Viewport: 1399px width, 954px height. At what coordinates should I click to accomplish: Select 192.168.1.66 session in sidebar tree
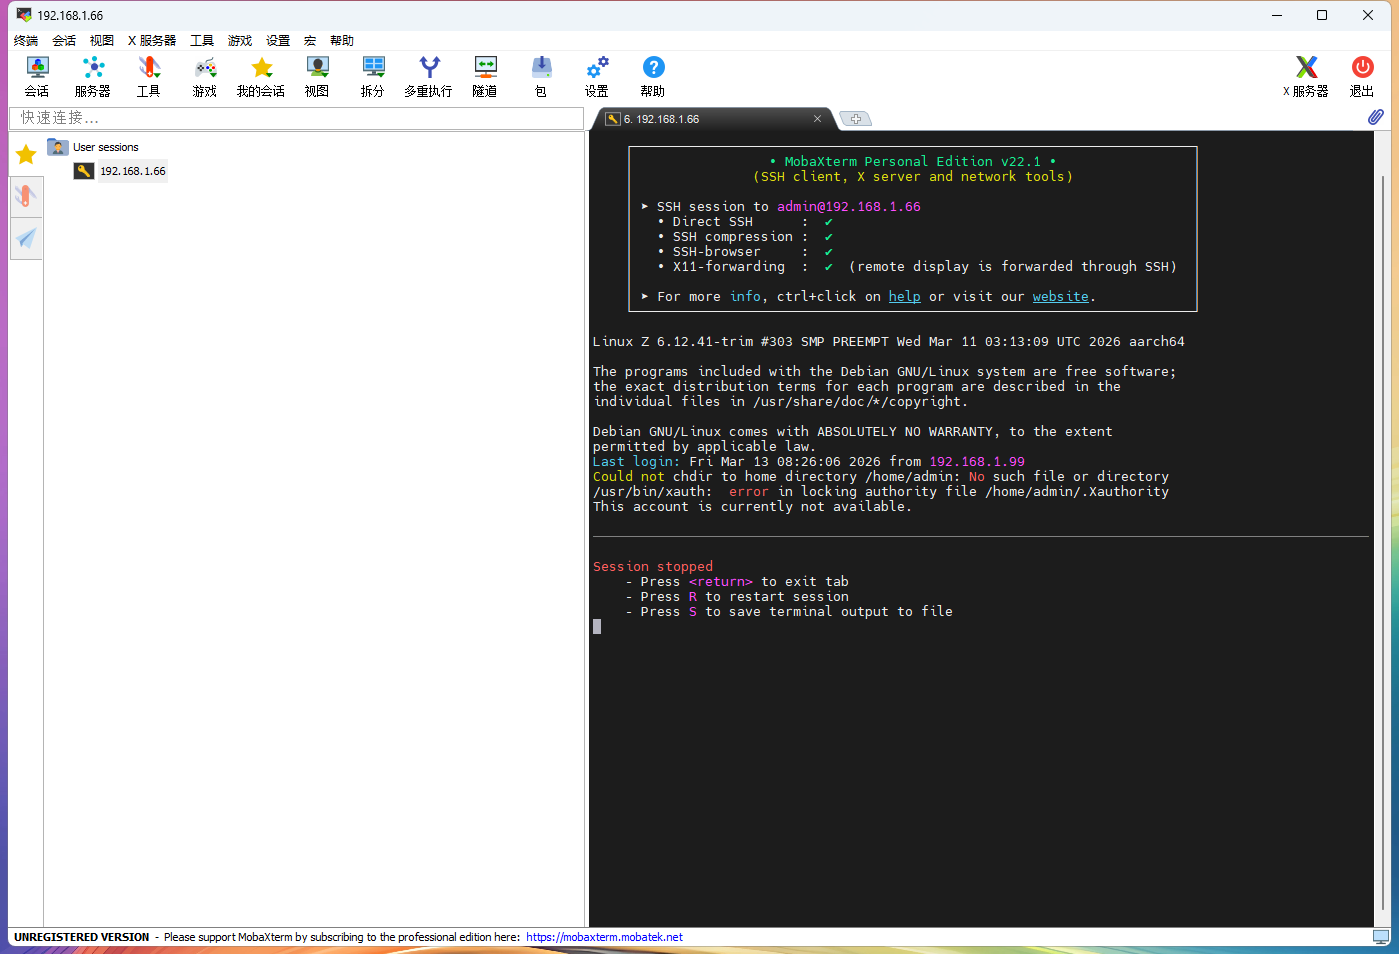(x=132, y=171)
